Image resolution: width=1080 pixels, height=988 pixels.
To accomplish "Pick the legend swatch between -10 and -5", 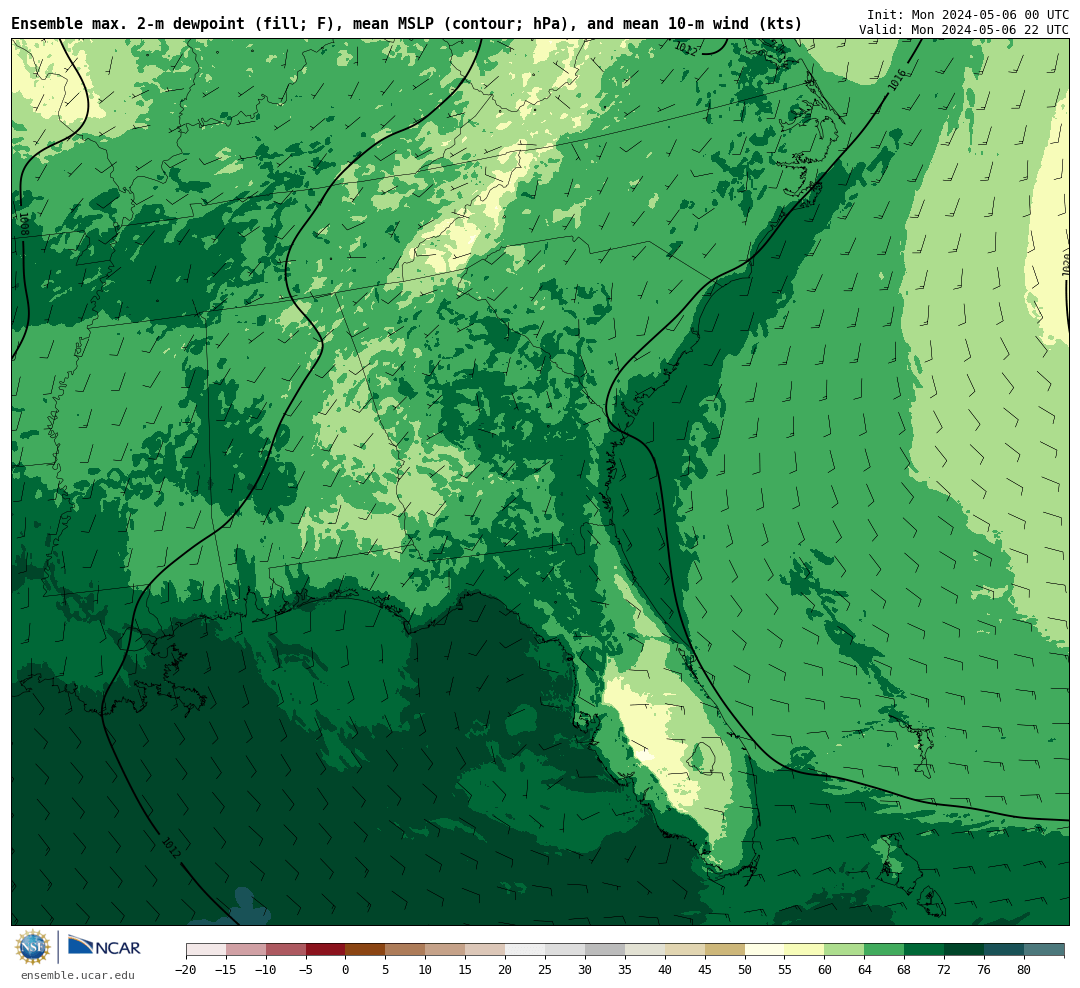I will click(286, 950).
